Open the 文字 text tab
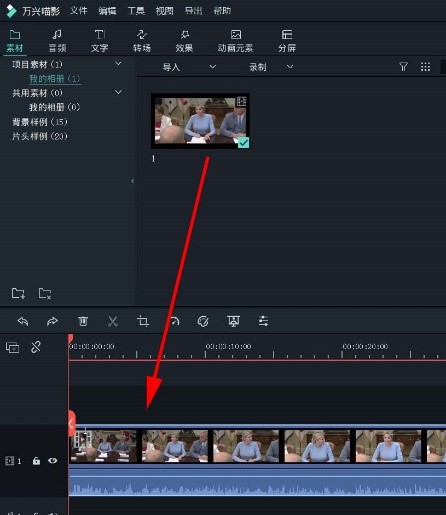 (x=99, y=41)
